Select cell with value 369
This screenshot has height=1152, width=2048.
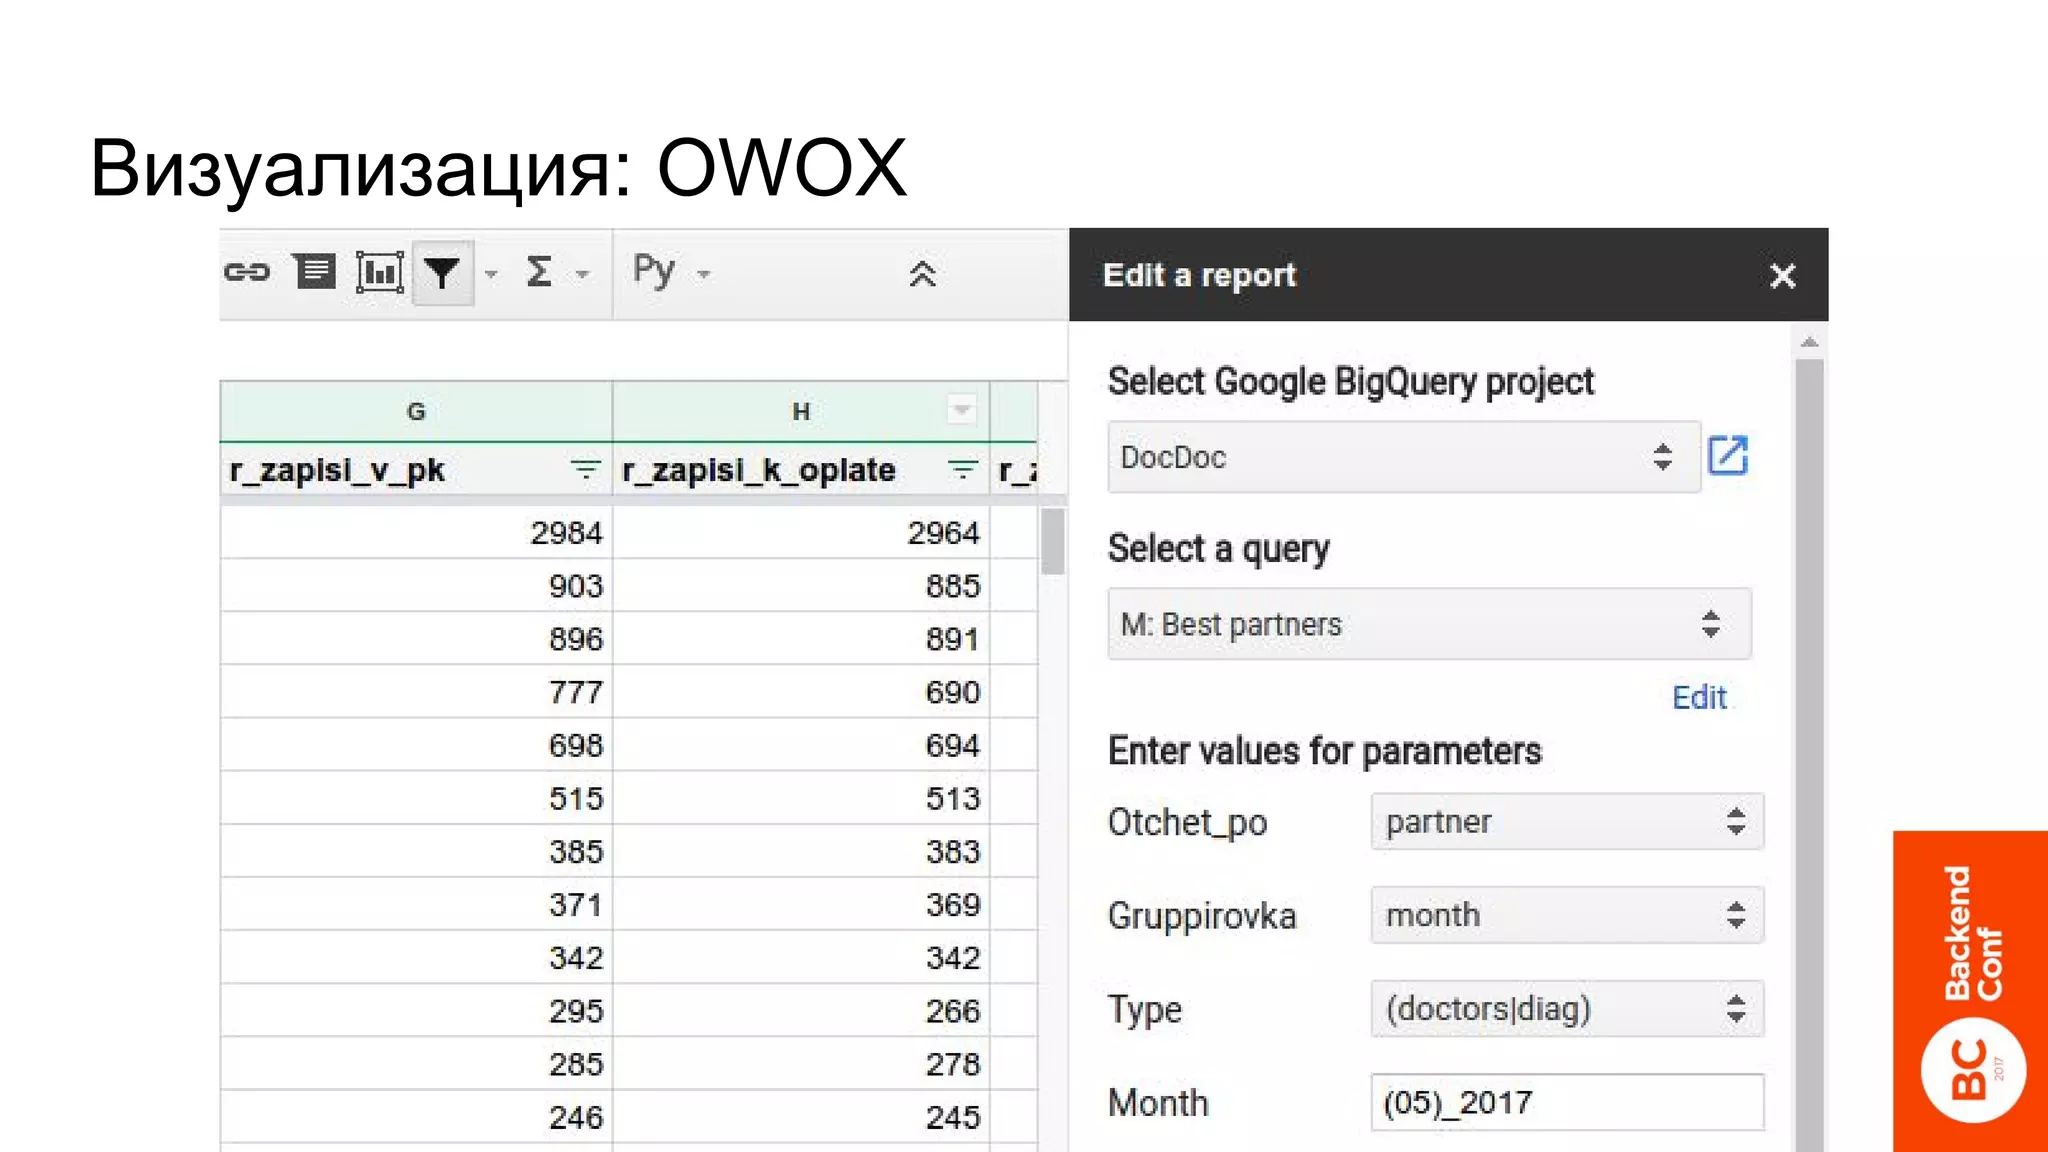[x=801, y=904]
